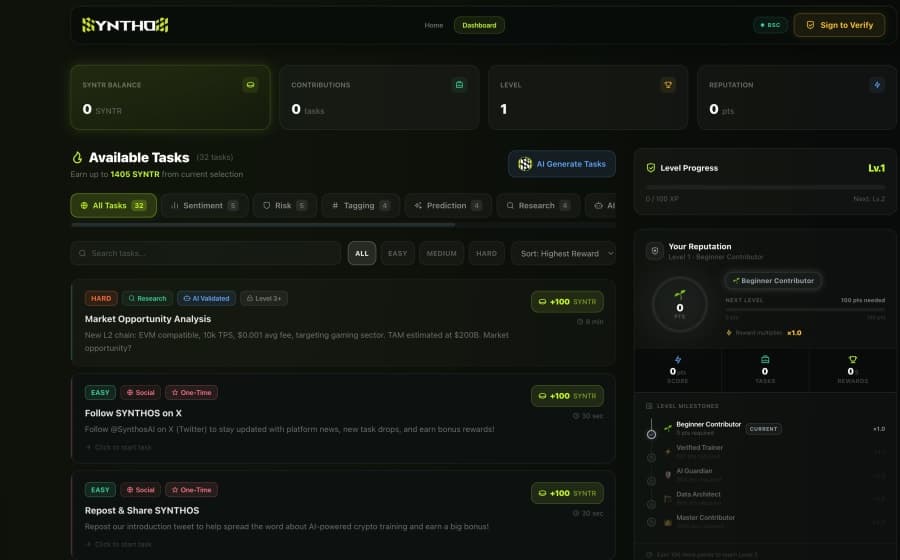
Task: Click +100 SYNTR reward on Follow SYNTHOS
Action: pyautogui.click(x=567, y=396)
